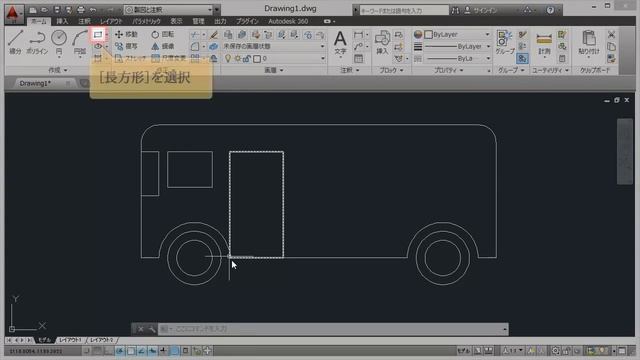Image resolution: width=640 pixels, height=360 pixels.
Task: Click the サインイン (Sign In) button
Action: (481, 11)
